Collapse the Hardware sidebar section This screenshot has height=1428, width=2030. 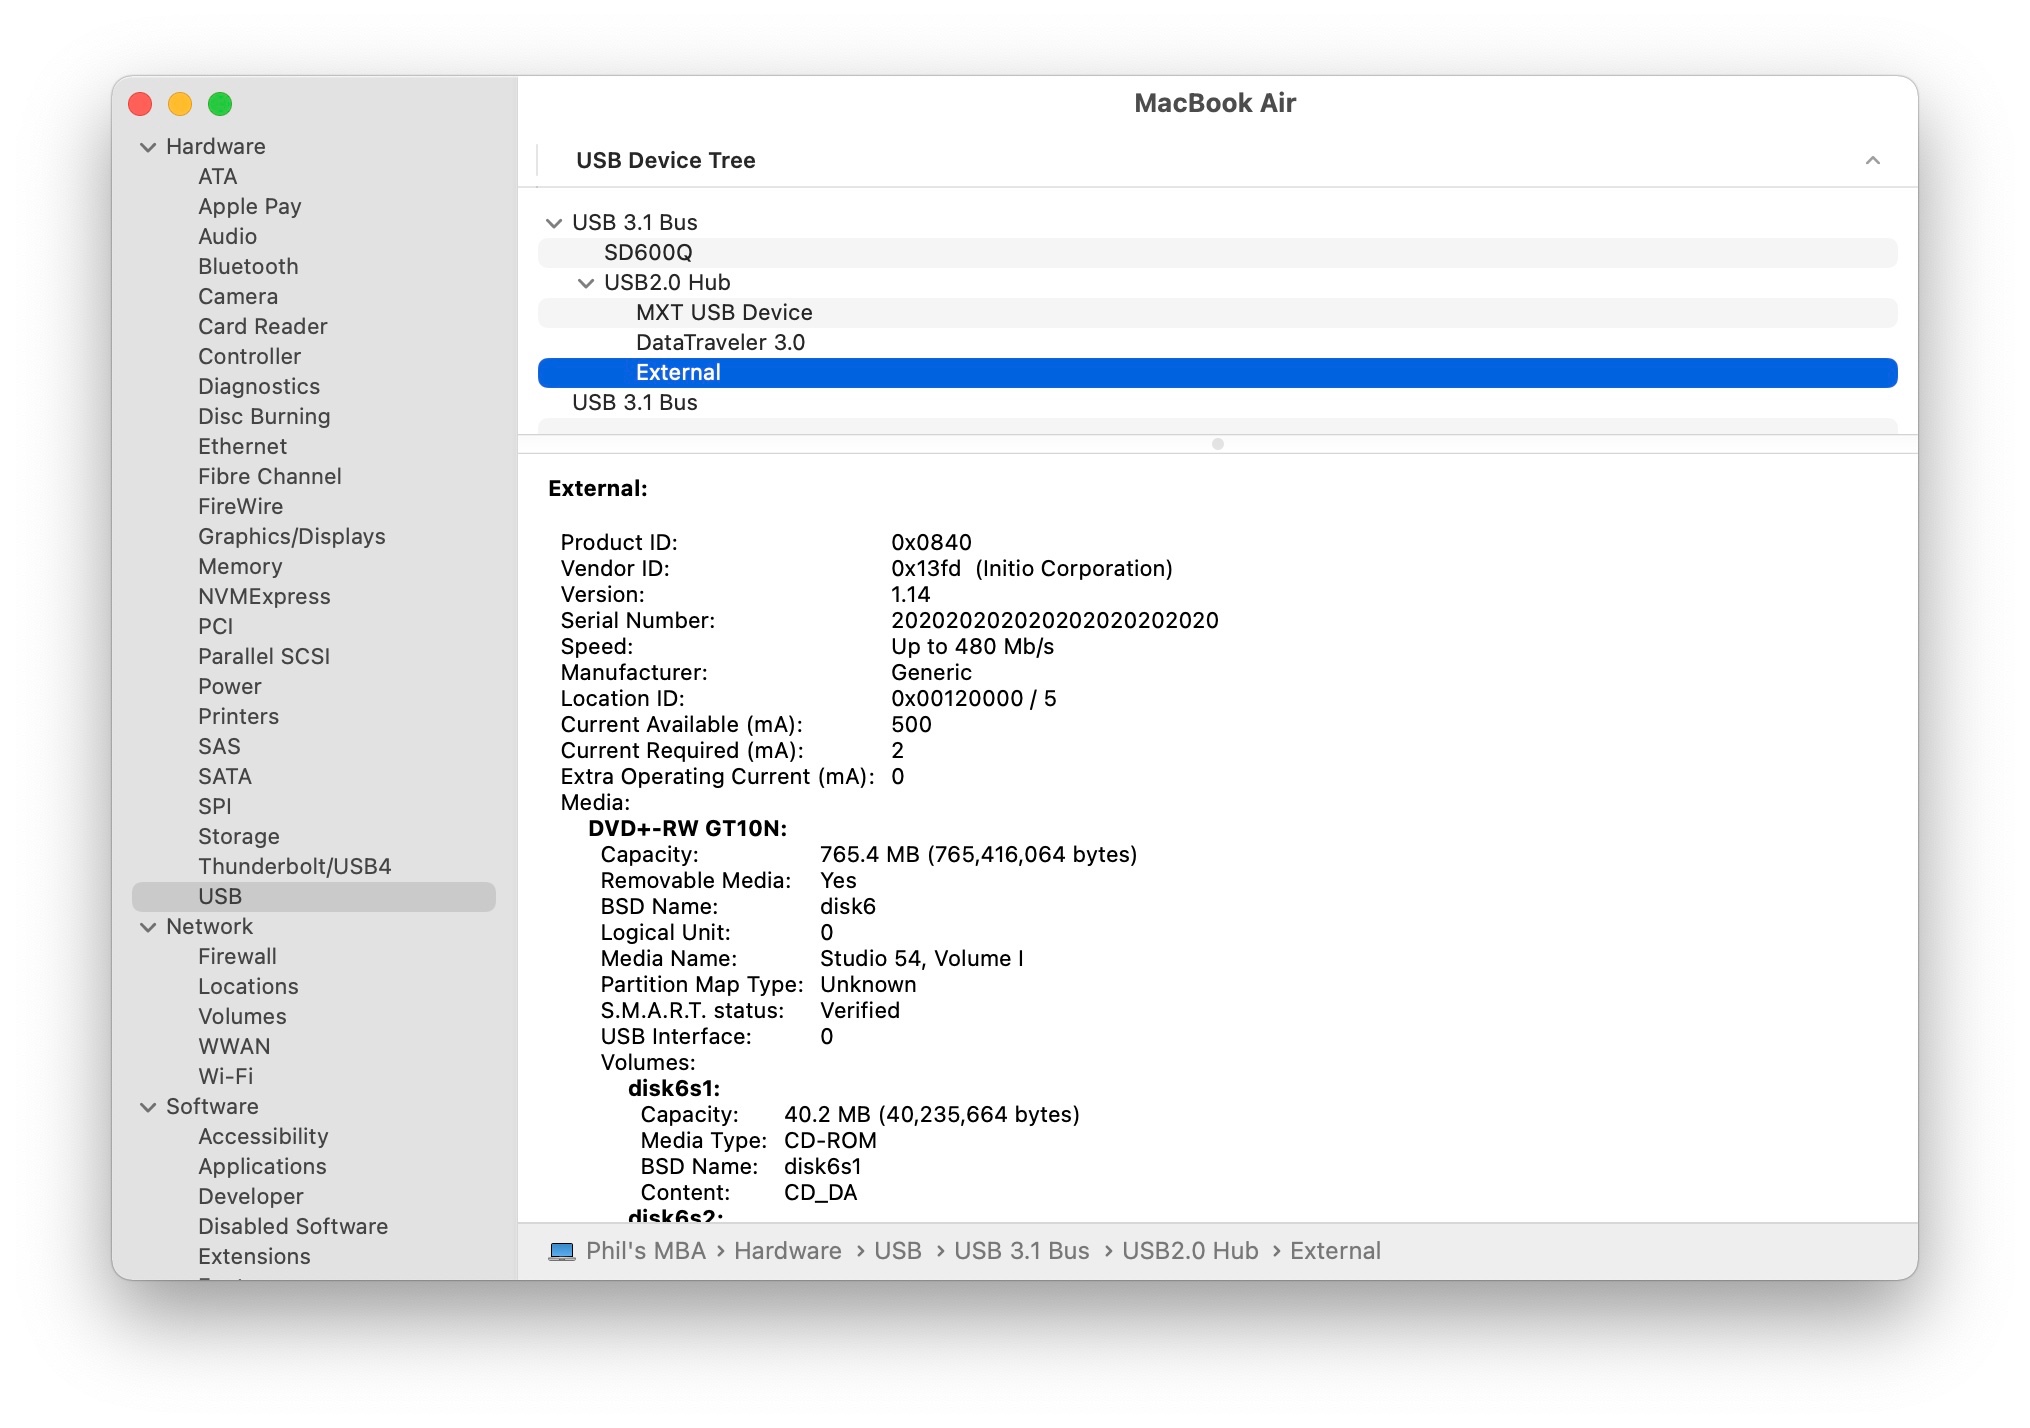(148, 147)
